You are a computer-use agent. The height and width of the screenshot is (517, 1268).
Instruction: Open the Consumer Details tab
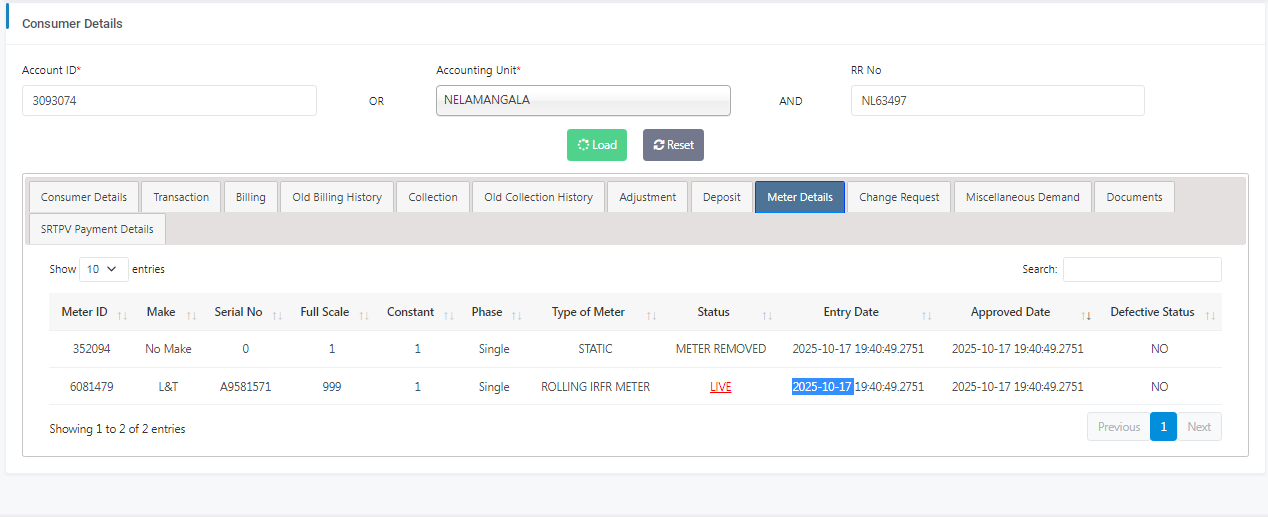[84, 197]
